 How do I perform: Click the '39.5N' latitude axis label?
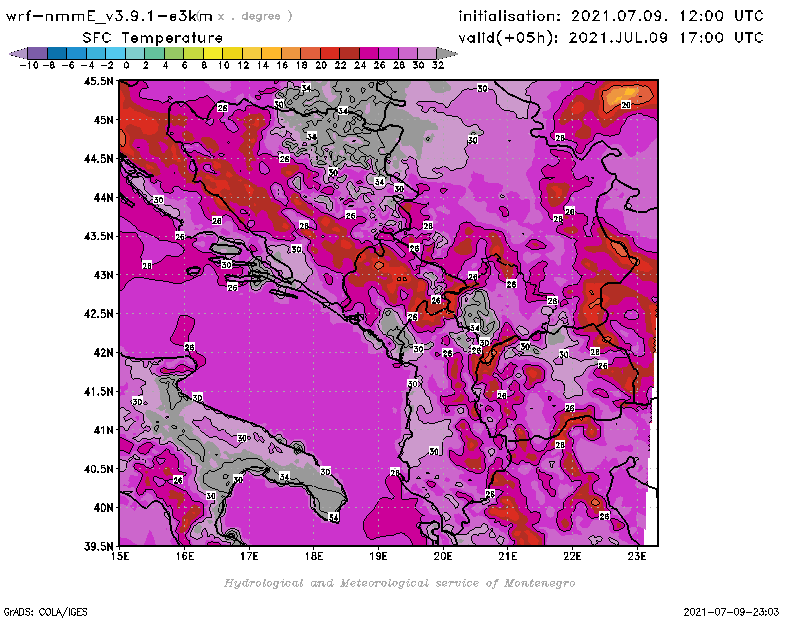point(98,547)
